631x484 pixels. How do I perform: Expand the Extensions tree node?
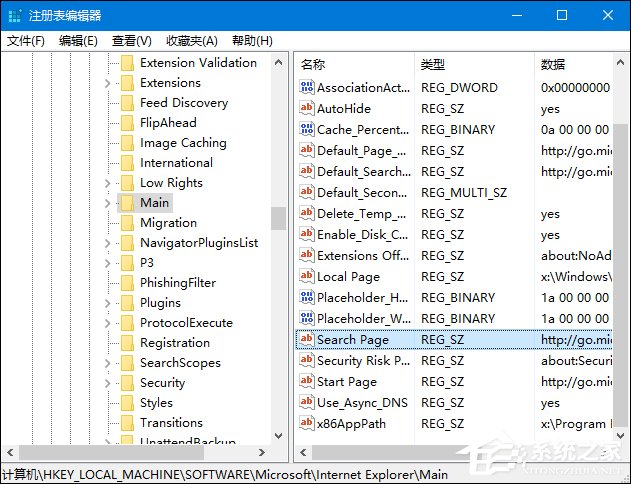108,83
